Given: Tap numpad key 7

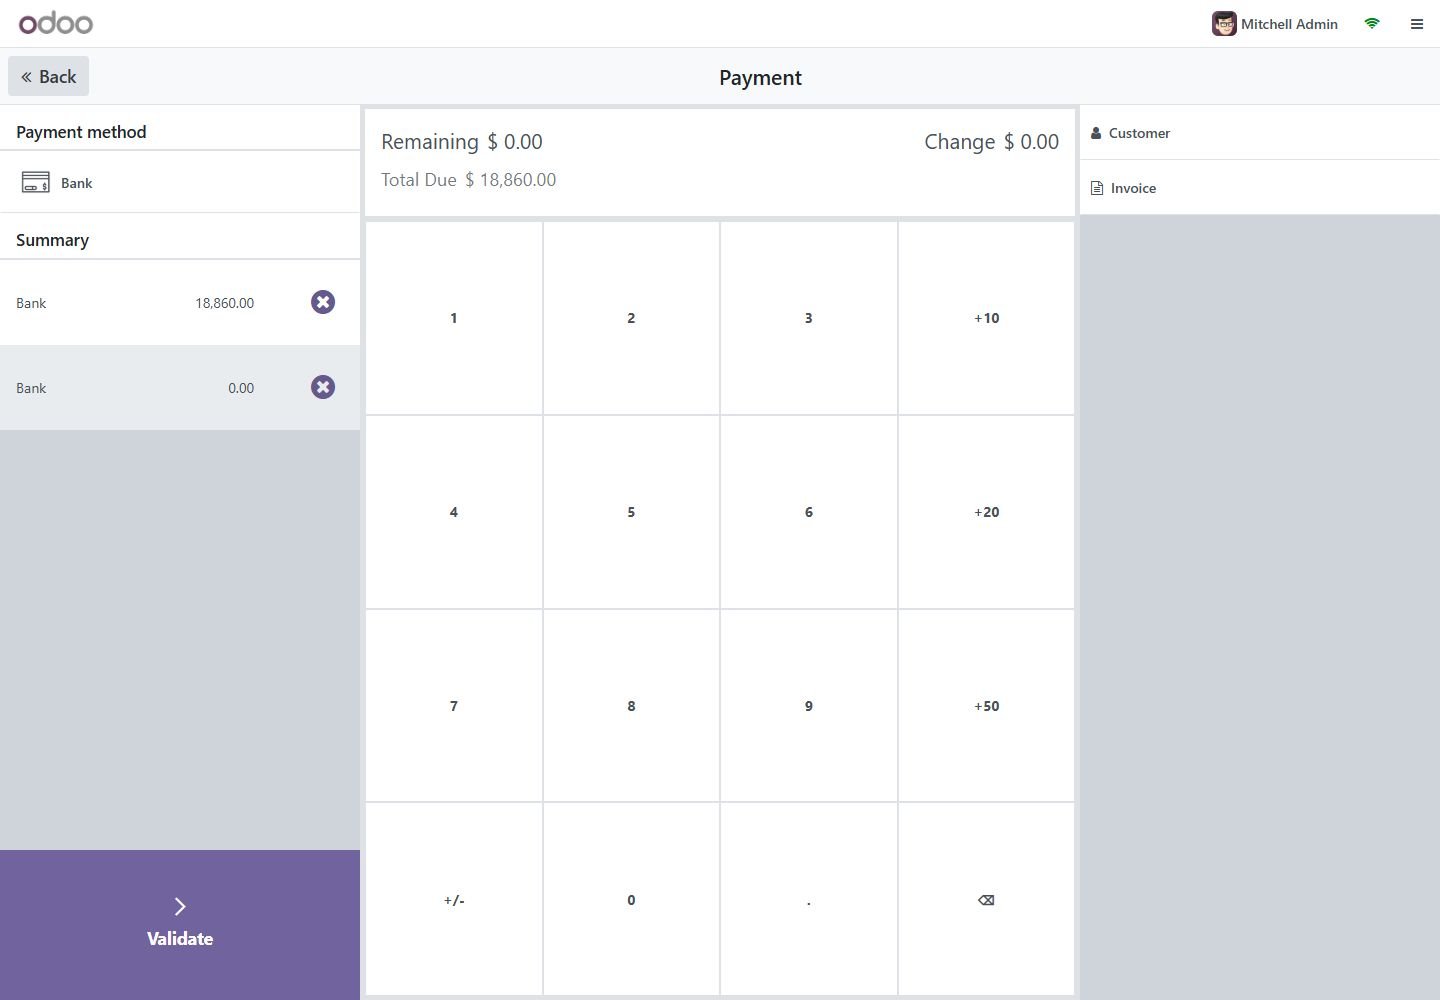Looking at the screenshot, I should tap(454, 706).
